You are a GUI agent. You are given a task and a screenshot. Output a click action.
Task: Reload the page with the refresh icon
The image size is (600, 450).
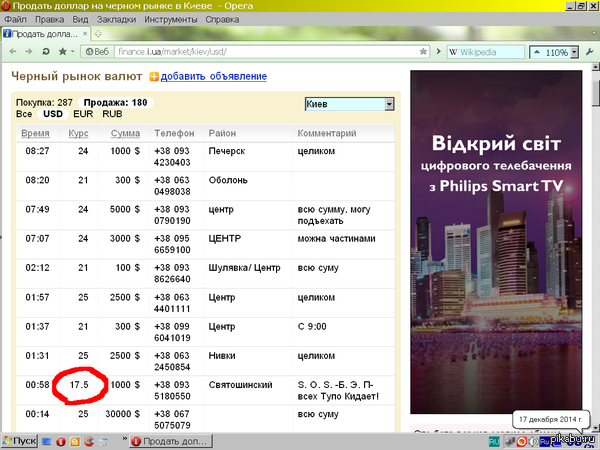45,50
